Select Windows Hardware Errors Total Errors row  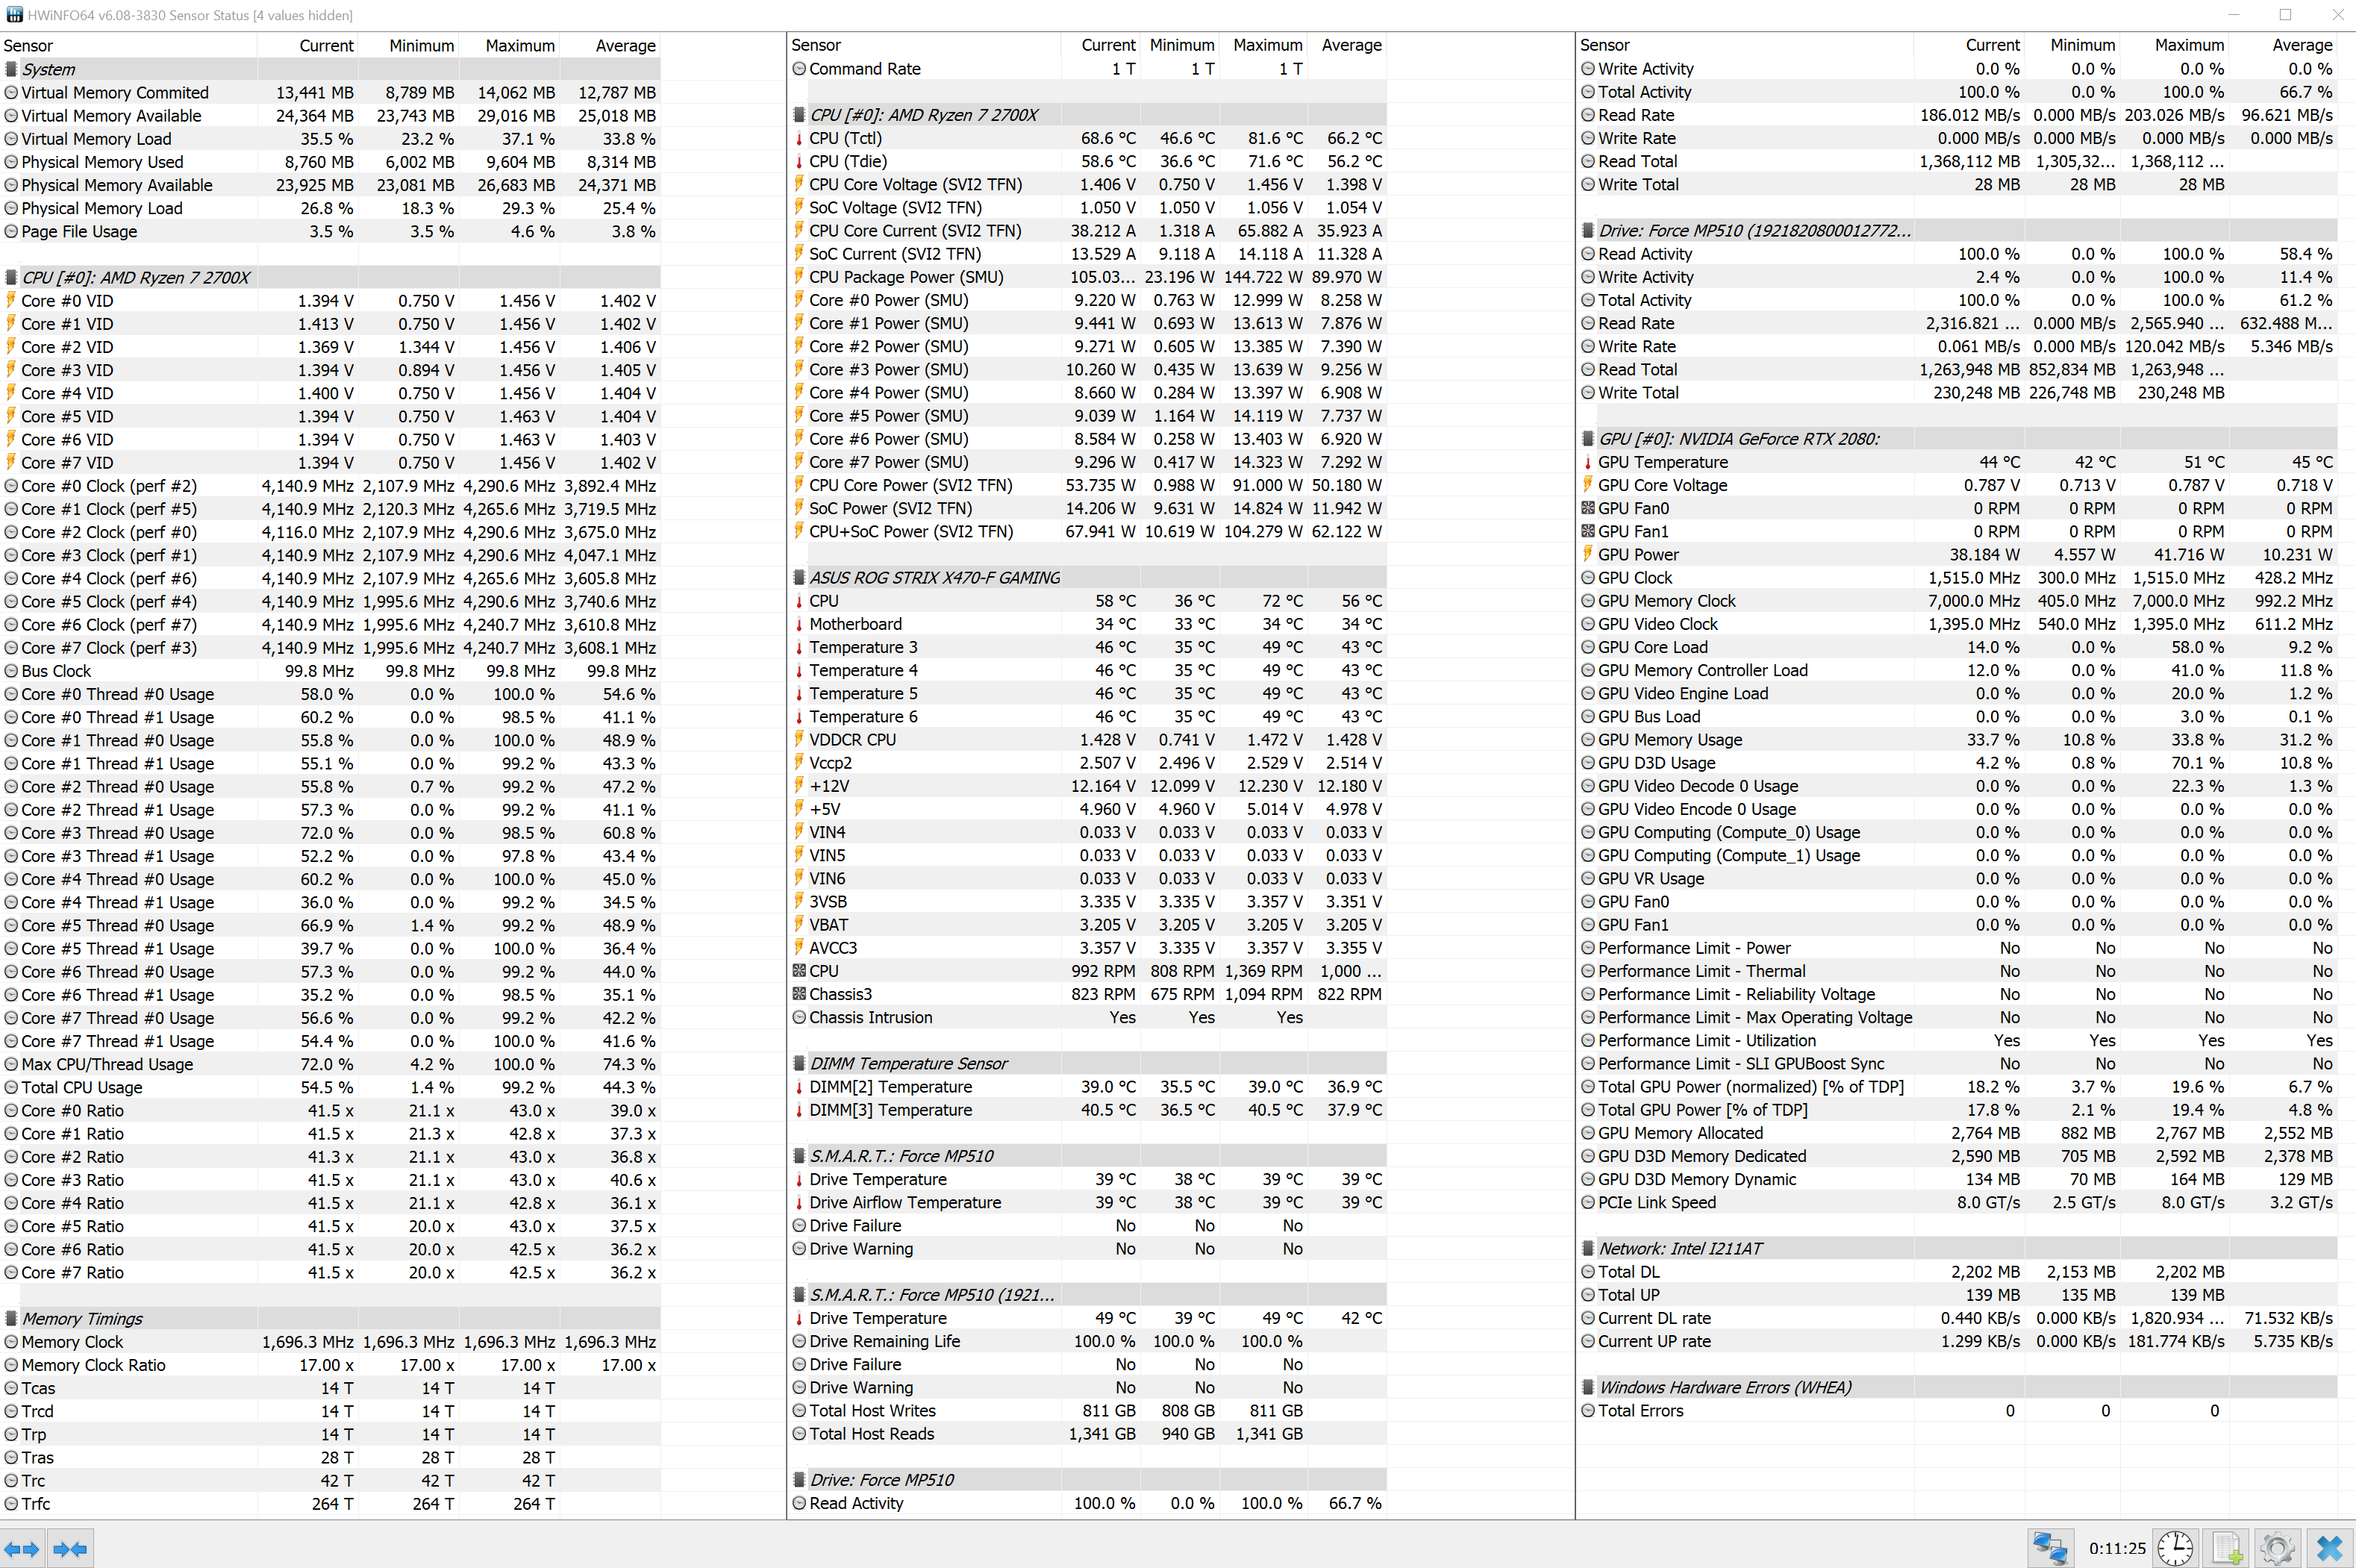click(1640, 1411)
